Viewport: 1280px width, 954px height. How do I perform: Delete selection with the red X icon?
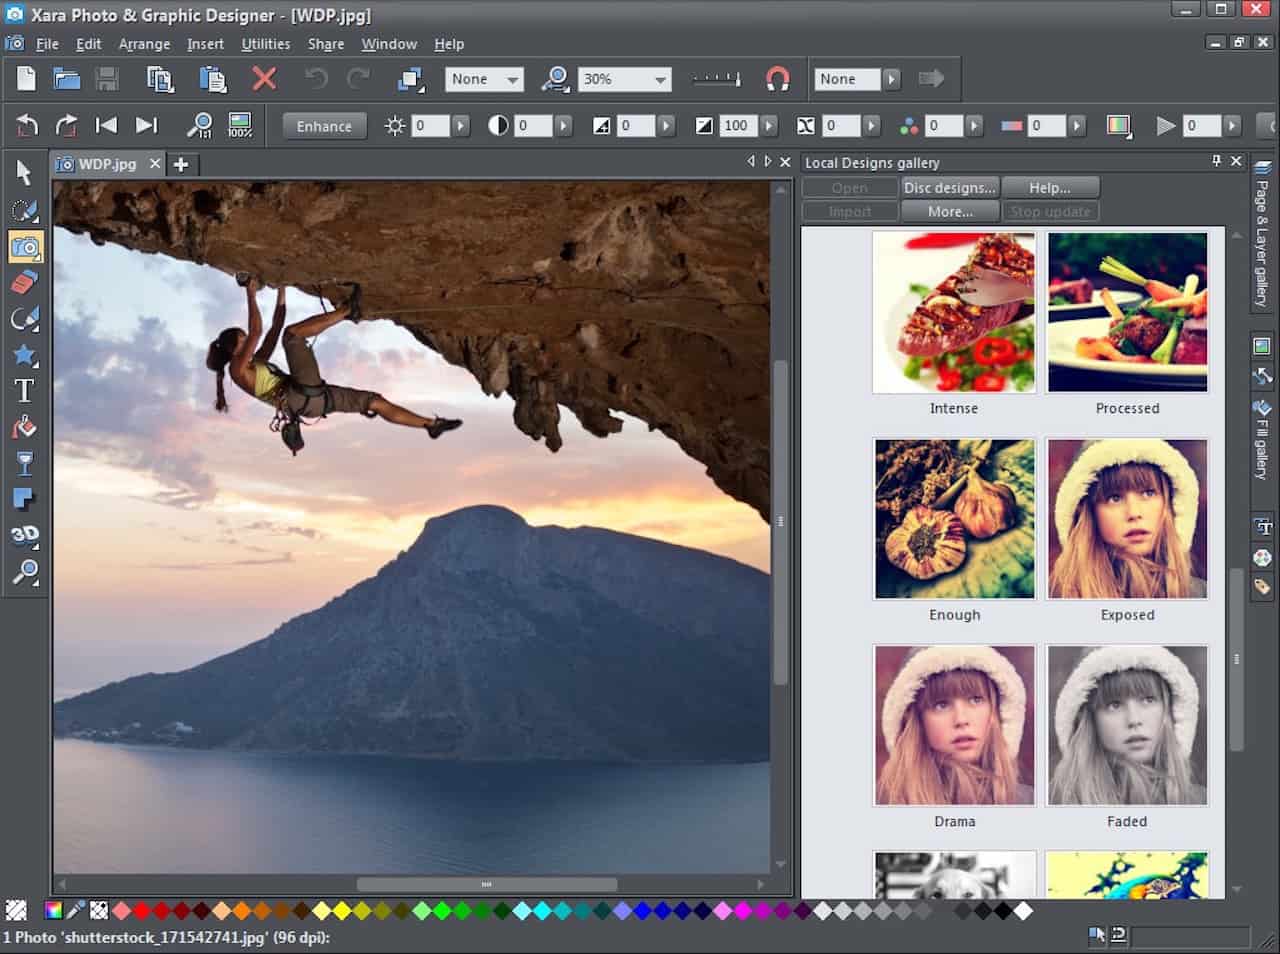pos(264,79)
